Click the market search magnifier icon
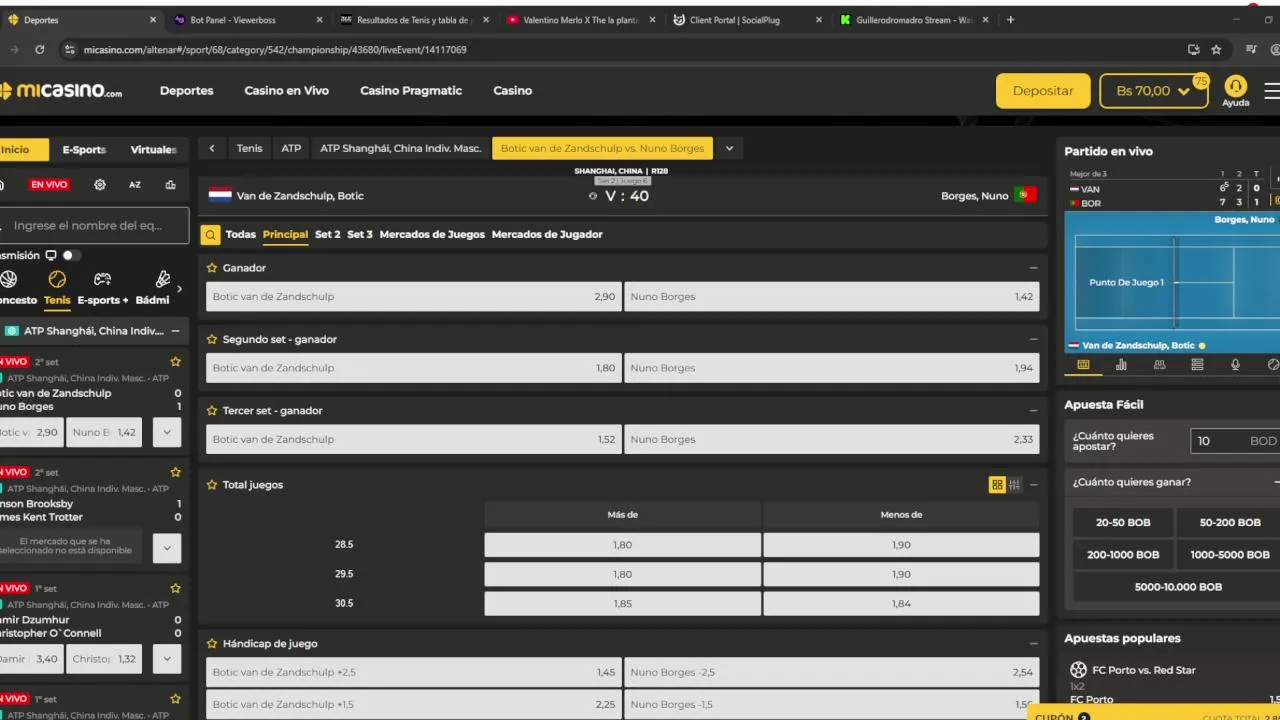 click(211, 235)
